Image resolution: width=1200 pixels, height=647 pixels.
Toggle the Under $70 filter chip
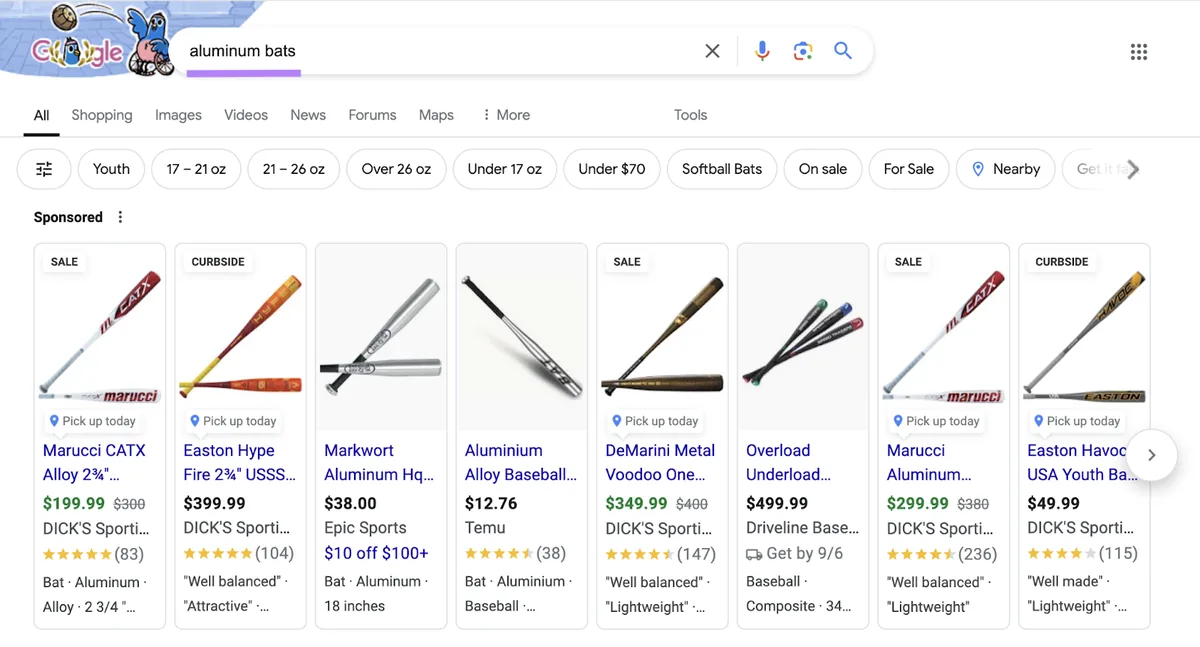[x=612, y=169]
